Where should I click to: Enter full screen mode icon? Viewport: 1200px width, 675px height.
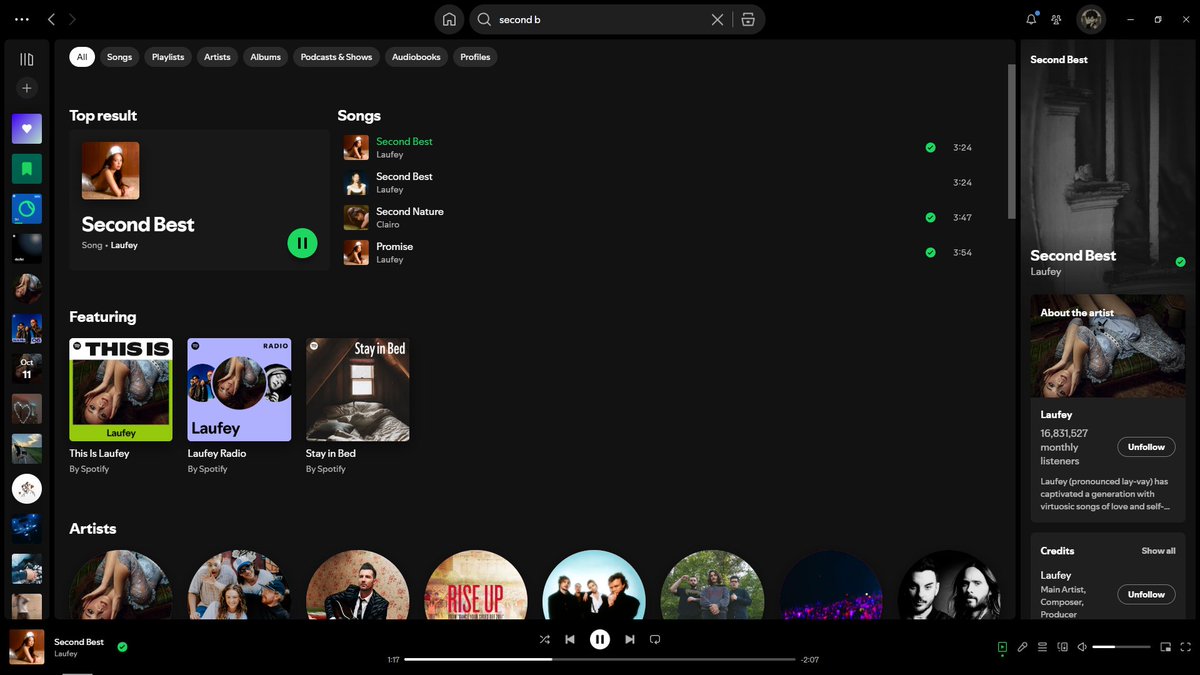click(1186, 647)
